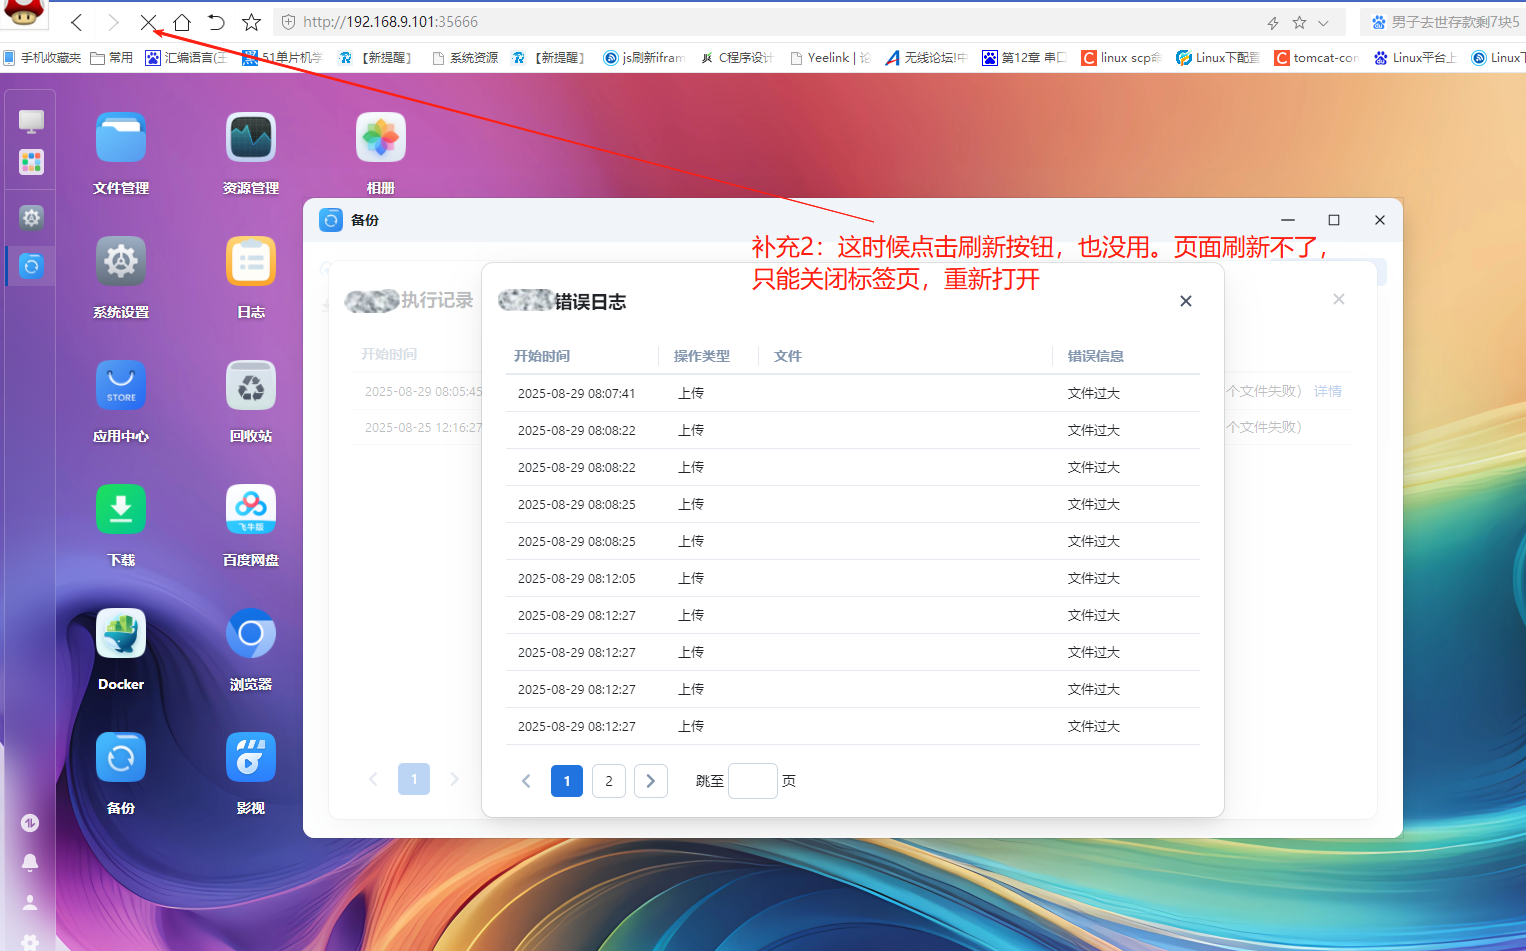The height and width of the screenshot is (951, 1526).
Task: Launch the Docker desktop app
Action: pyautogui.click(x=121, y=634)
